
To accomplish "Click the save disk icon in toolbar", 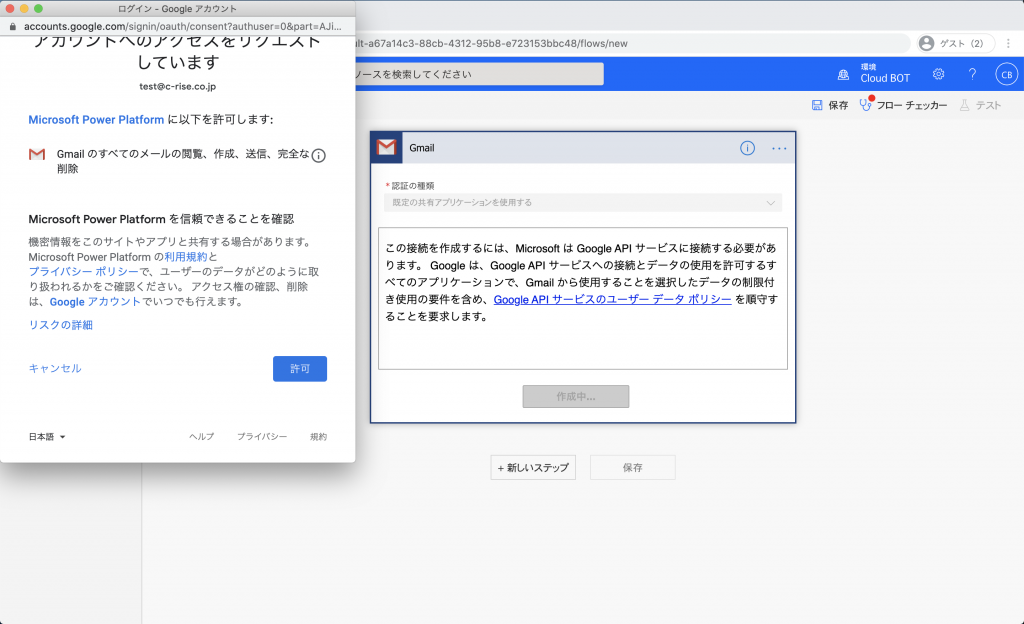I will click(817, 105).
